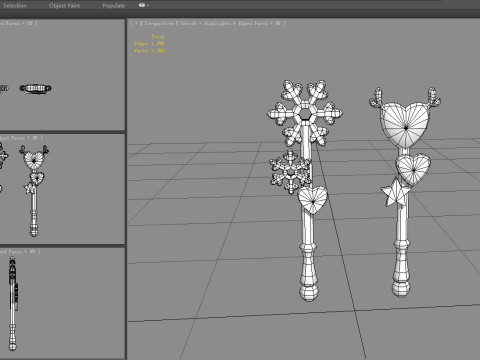Screen dimensions: 480x360
Task: Select the star ornament on the right wand
Action: [x=395, y=193]
